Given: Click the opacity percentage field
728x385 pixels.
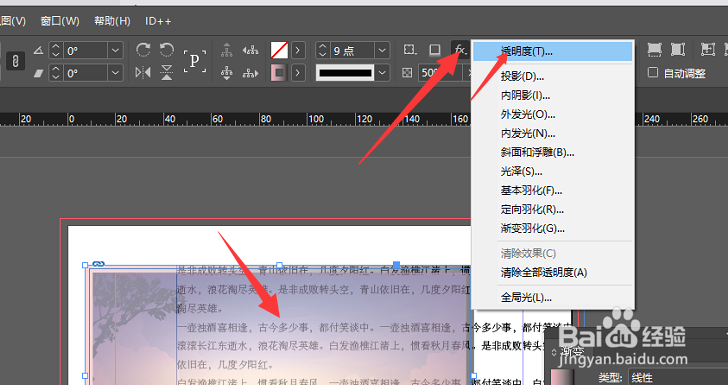Looking at the screenshot, I should coord(441,73).
